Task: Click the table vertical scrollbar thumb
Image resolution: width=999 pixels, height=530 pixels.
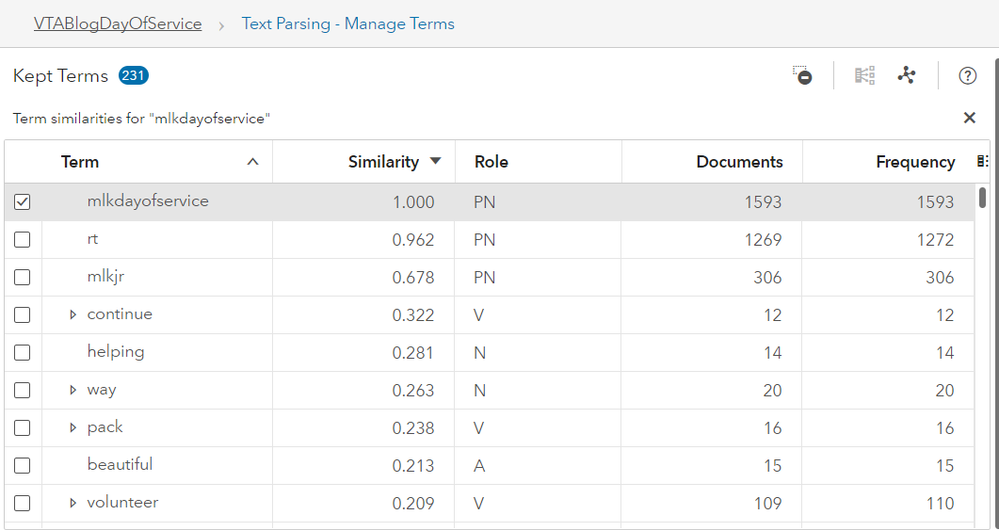Action: click(983, 197)
